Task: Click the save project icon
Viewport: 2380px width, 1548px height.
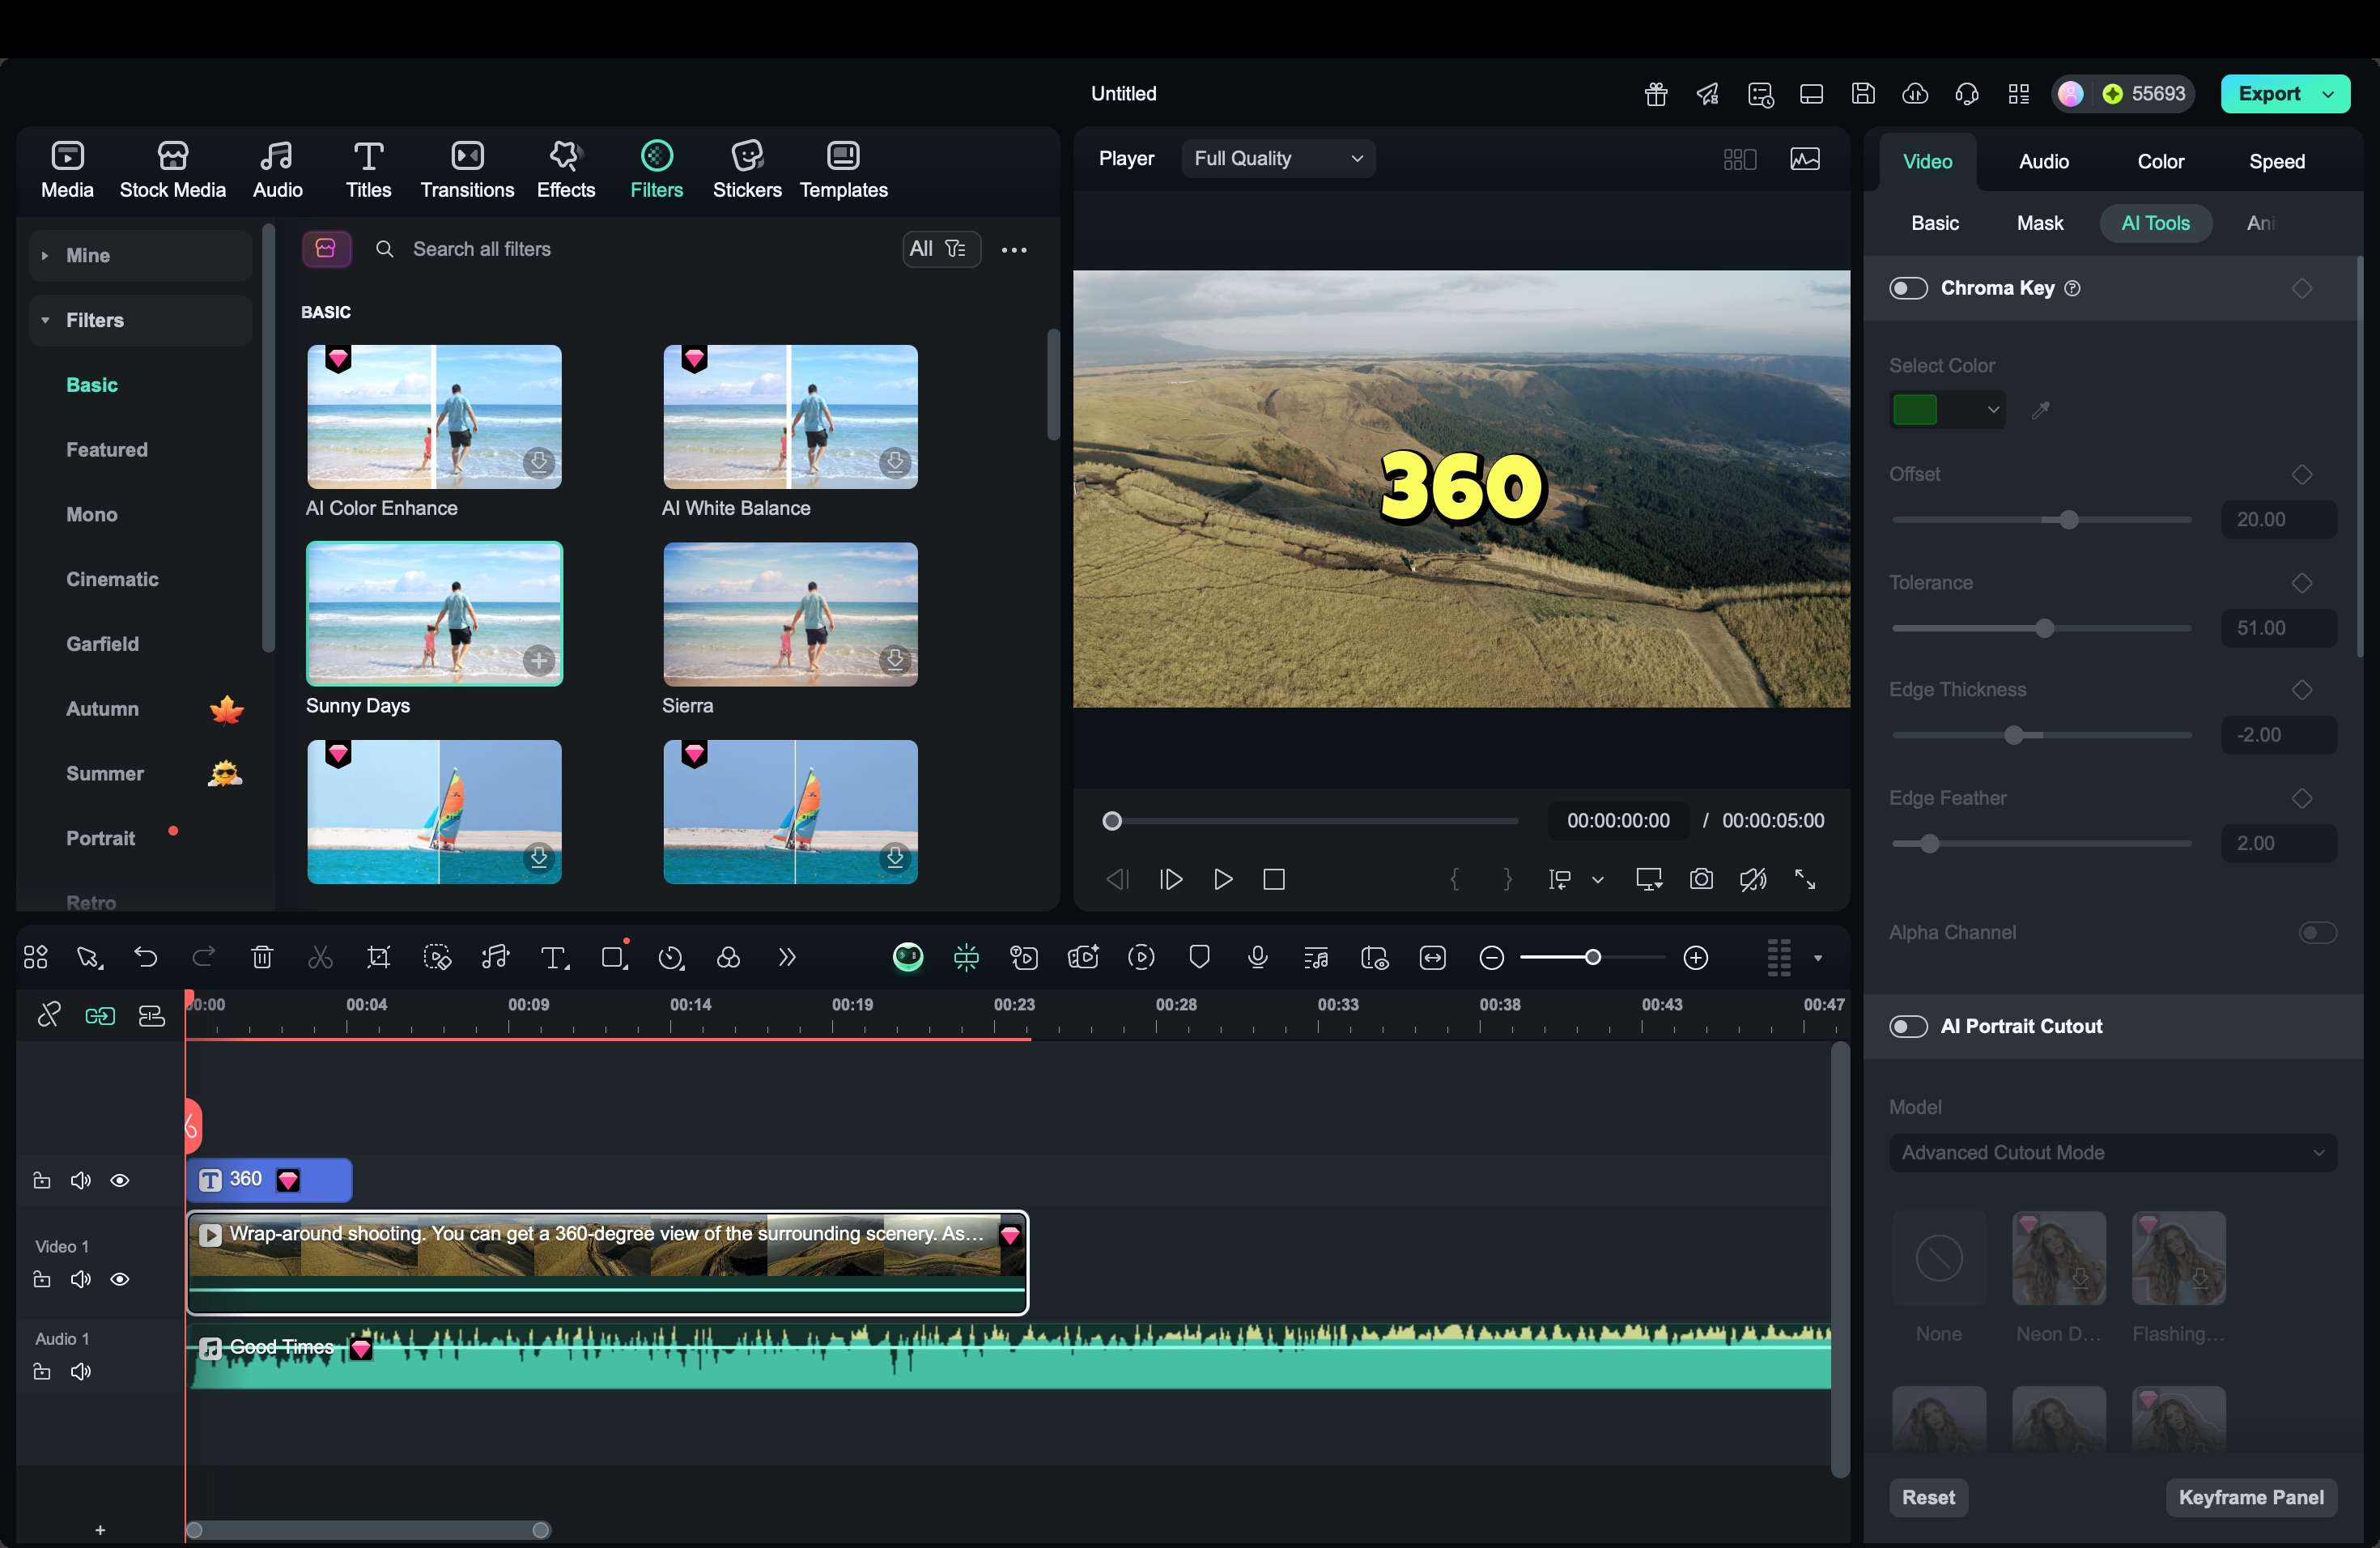Action: click(1863, 93)
